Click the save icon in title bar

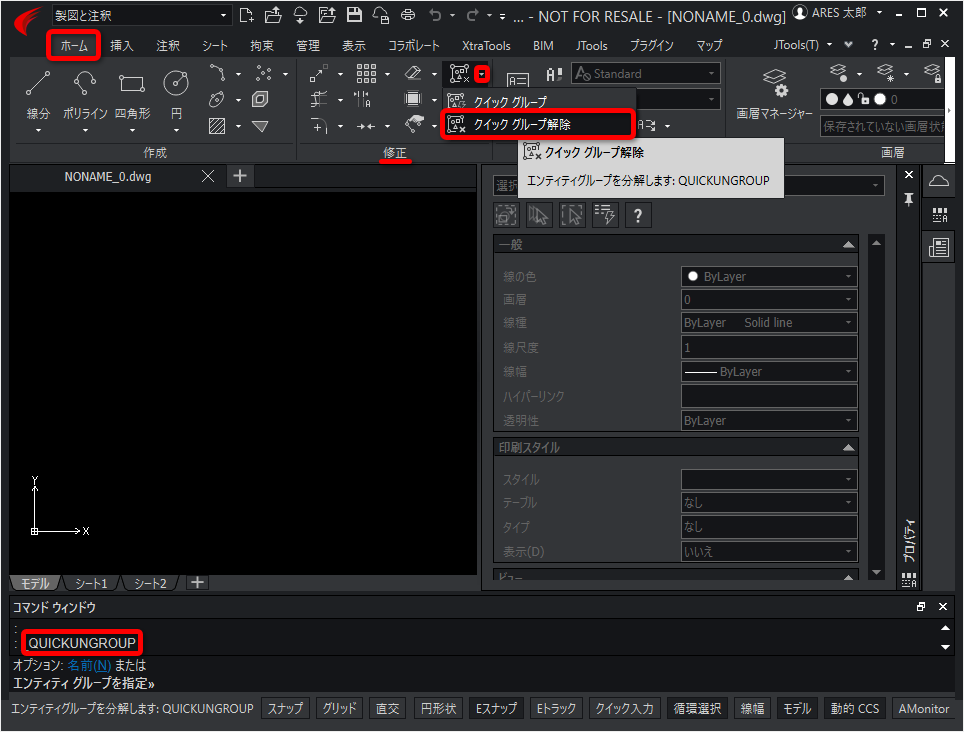[353, 15]
